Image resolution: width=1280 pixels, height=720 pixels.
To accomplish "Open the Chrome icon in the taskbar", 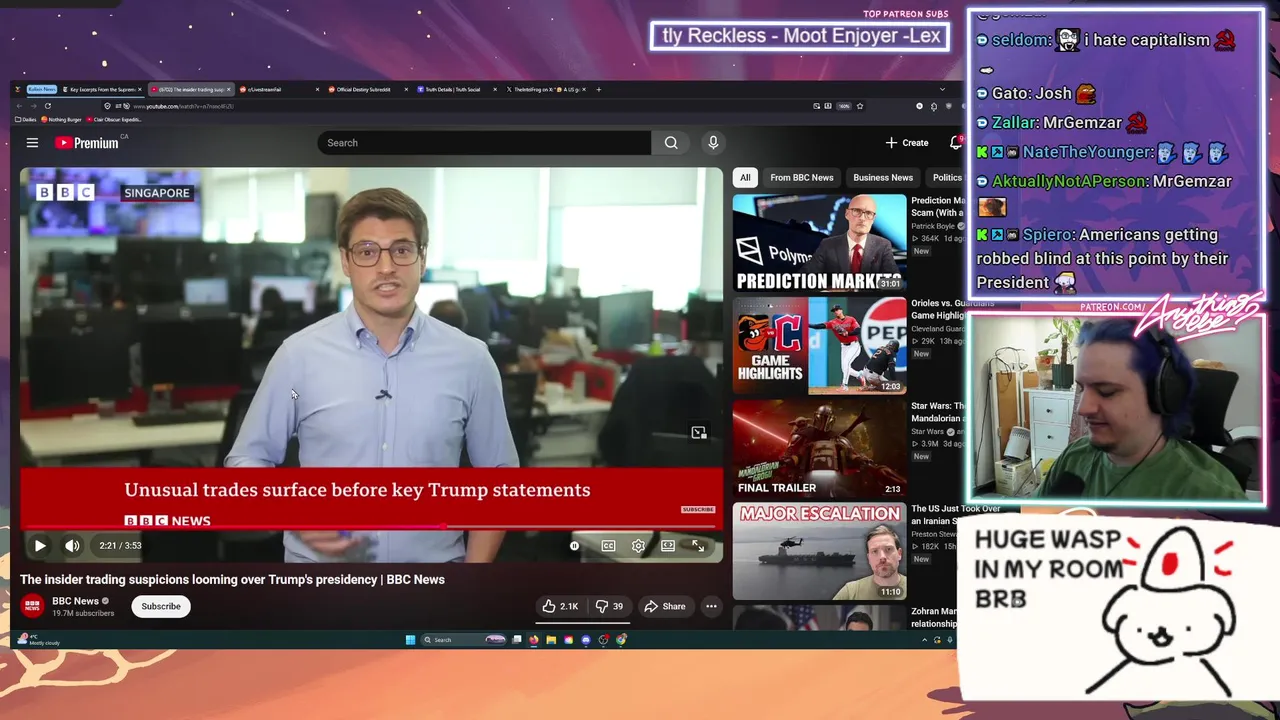I will point(621,640).
